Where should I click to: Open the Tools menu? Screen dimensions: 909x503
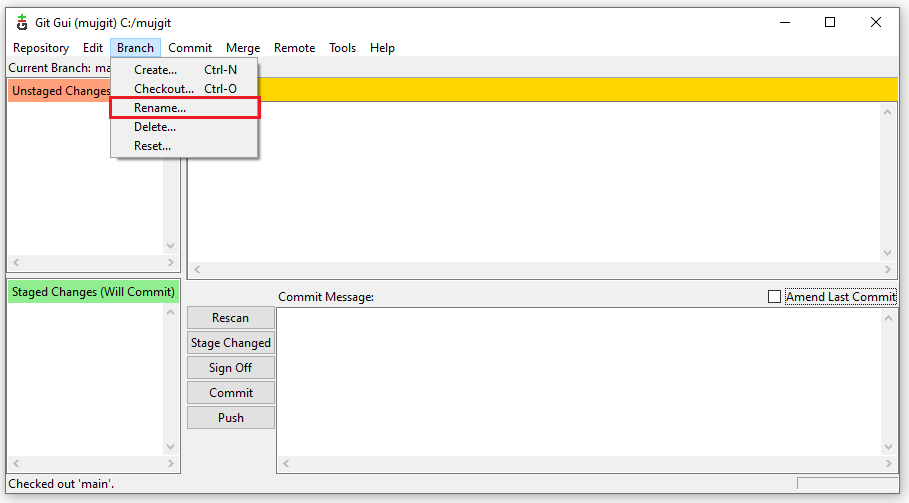point(342,48)
